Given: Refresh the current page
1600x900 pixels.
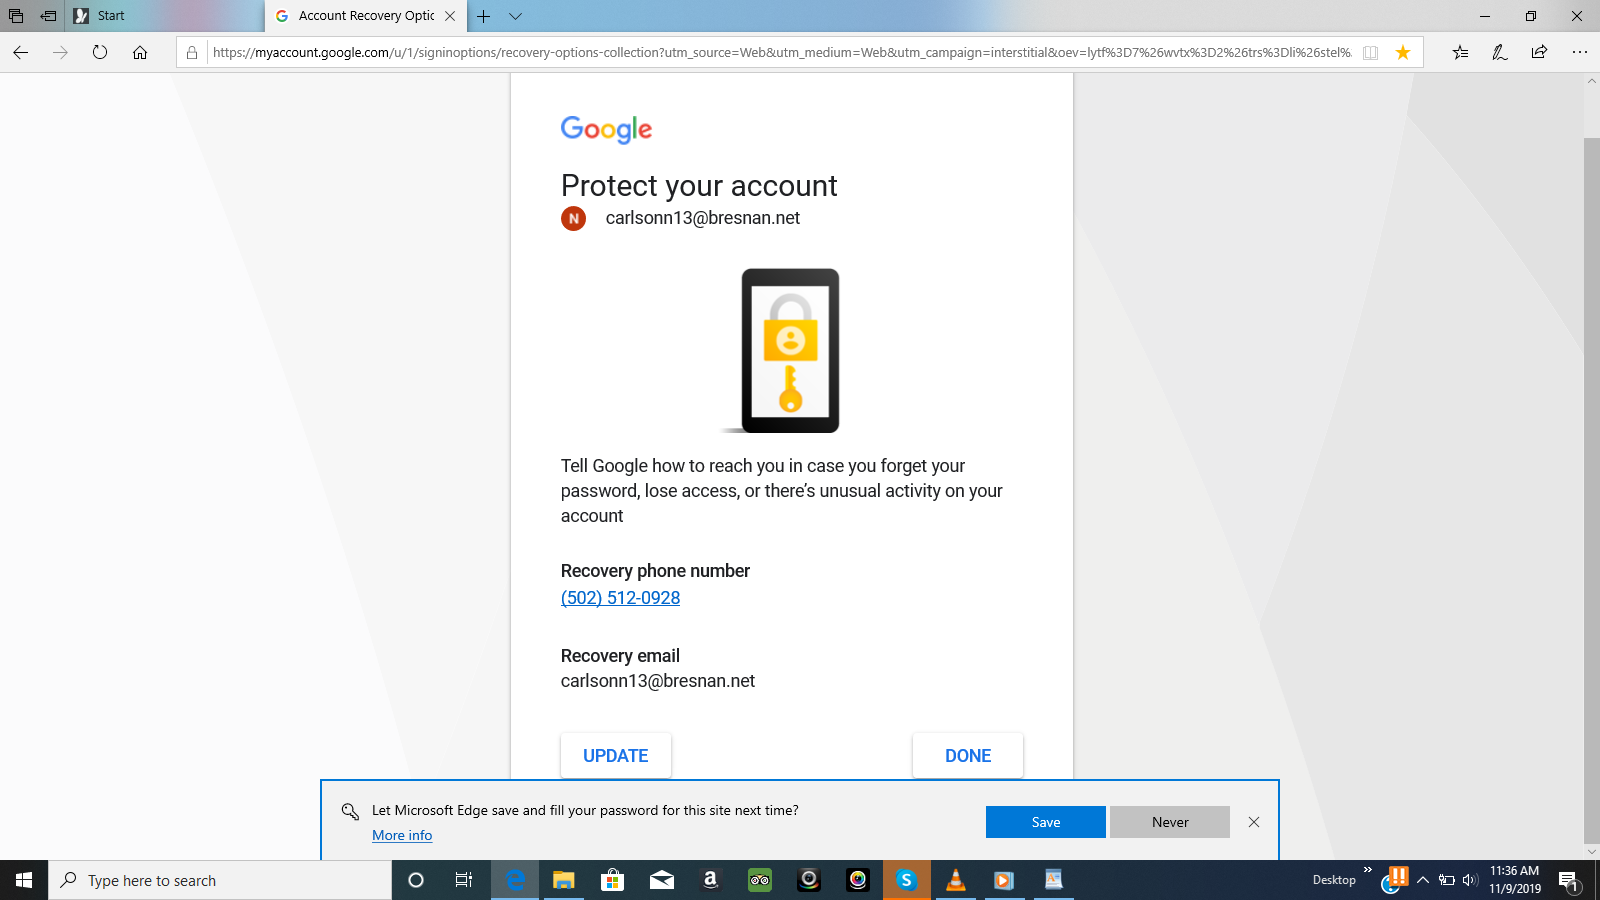Looking at the screenshot, I should (x=100, y=53).
